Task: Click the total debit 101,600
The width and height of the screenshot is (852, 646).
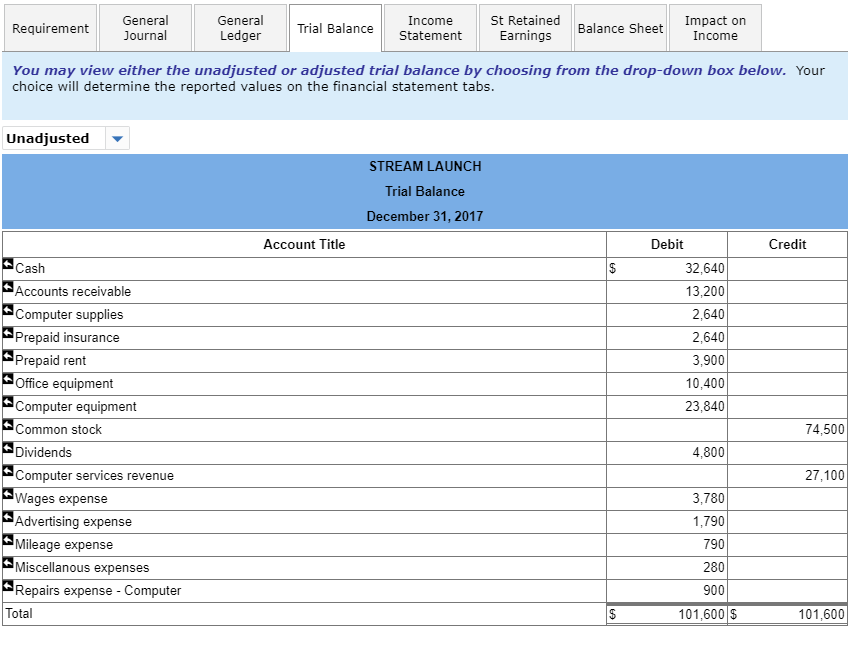Action: tap(701, 614)
